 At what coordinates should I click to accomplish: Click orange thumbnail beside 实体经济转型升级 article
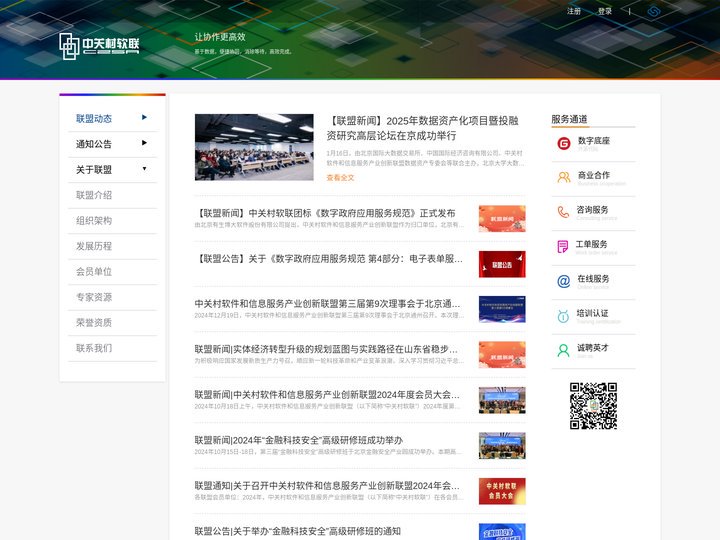(x=502, y=355)
